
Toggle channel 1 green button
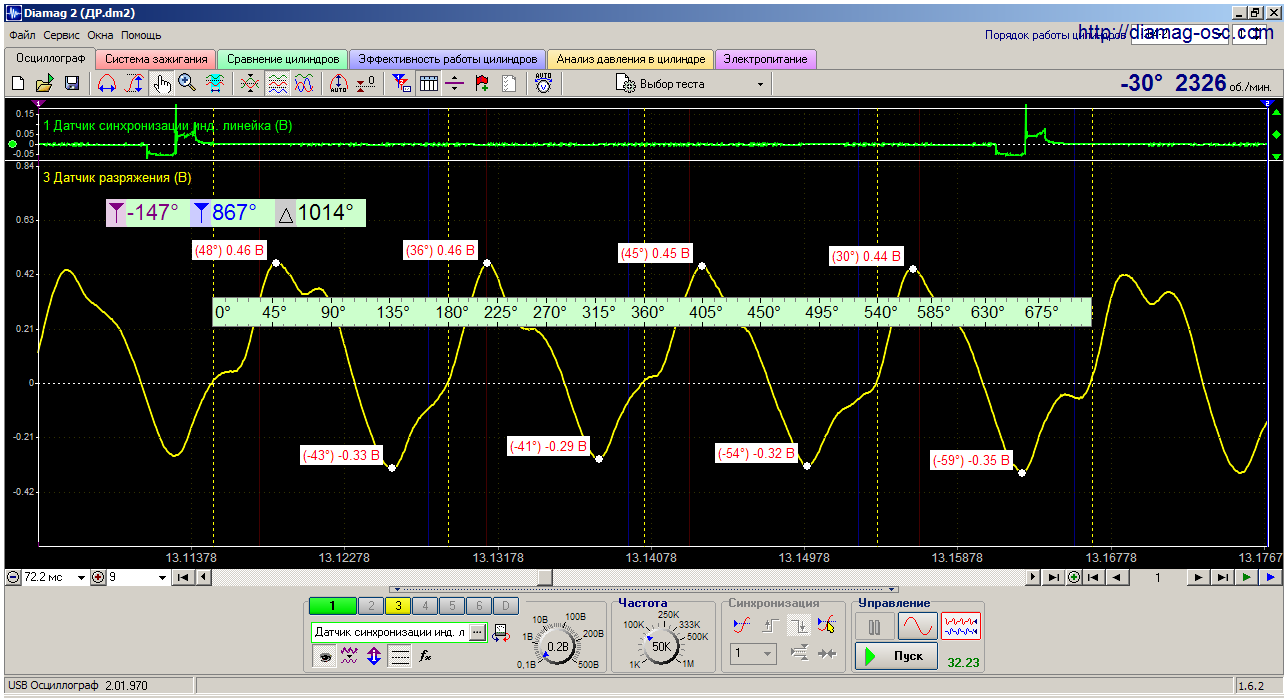coord(333,606)
